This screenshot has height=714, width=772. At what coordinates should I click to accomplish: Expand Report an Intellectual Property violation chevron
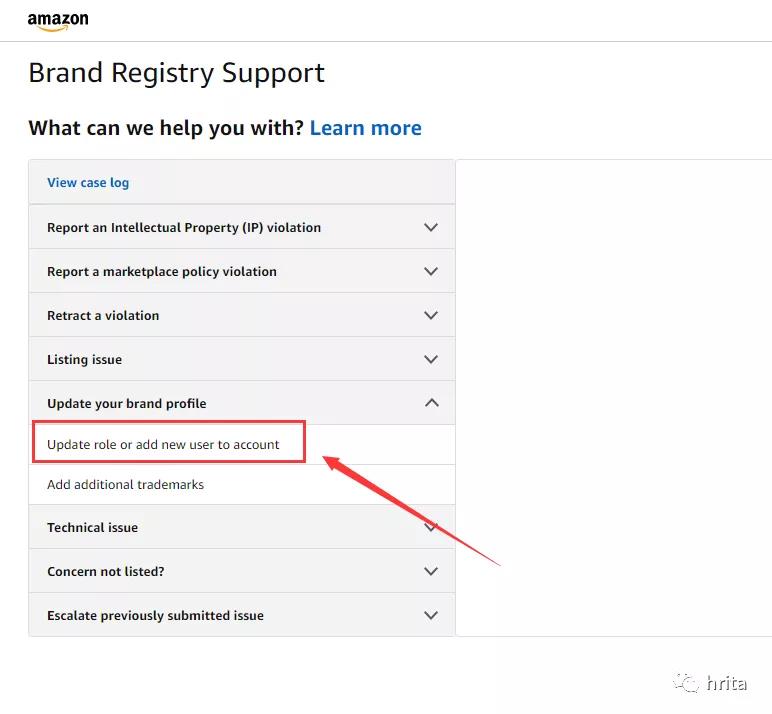point(431,228)
